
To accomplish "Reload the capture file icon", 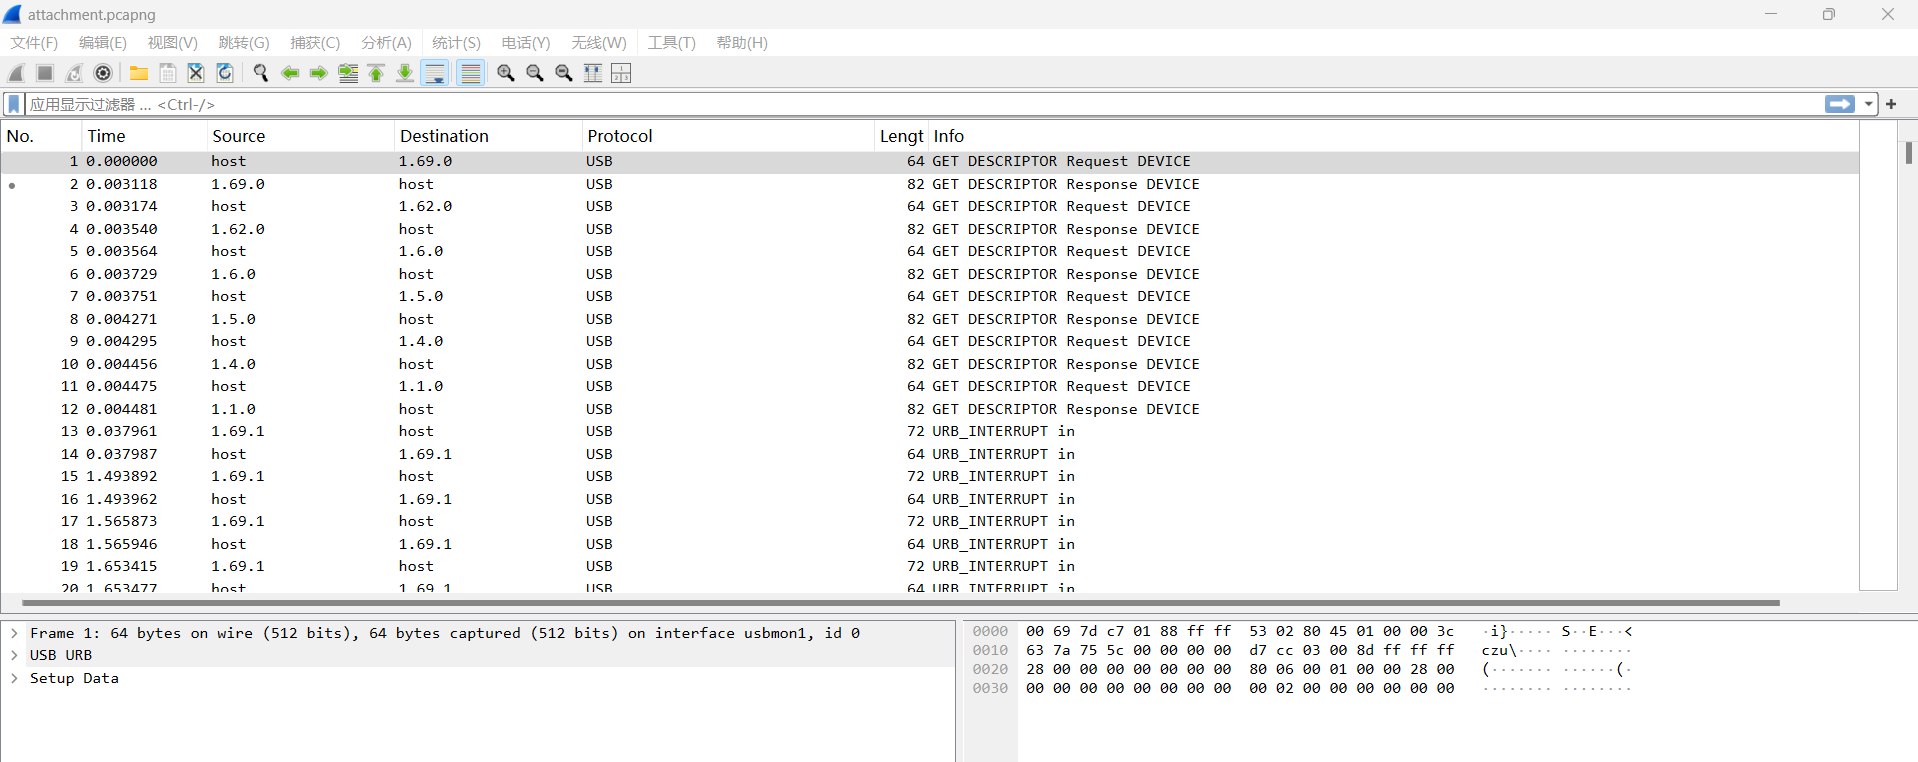I will [x=225, y=73].
